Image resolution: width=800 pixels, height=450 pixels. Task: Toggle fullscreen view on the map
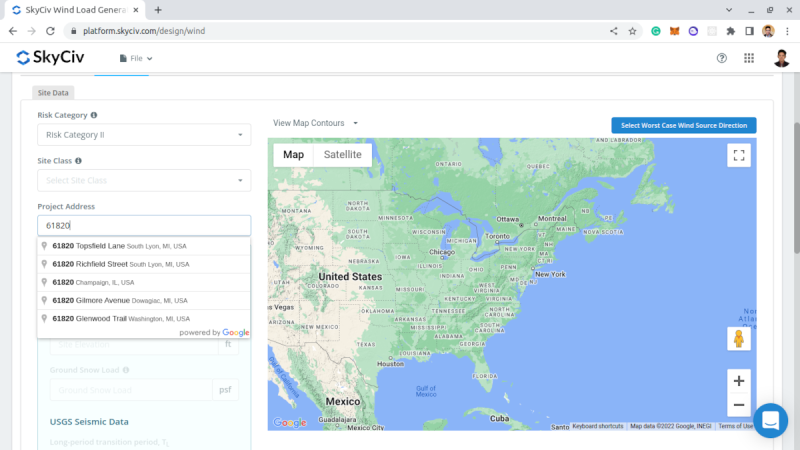pos(739,155)
